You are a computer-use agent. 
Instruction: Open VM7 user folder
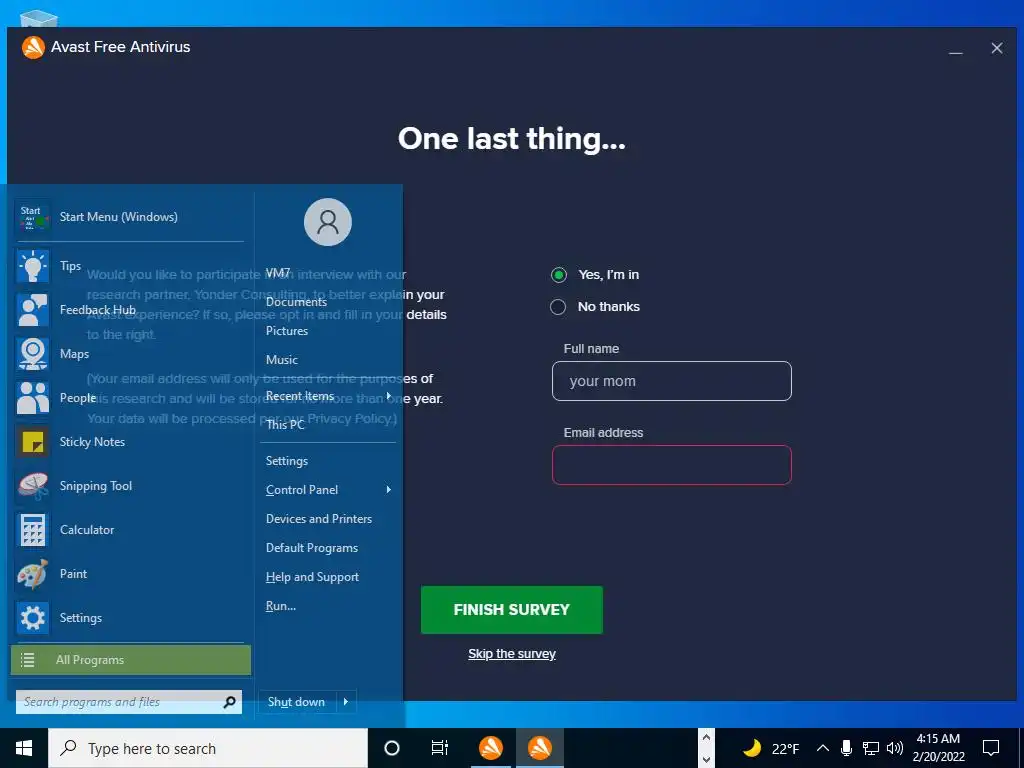coord(278,273)
